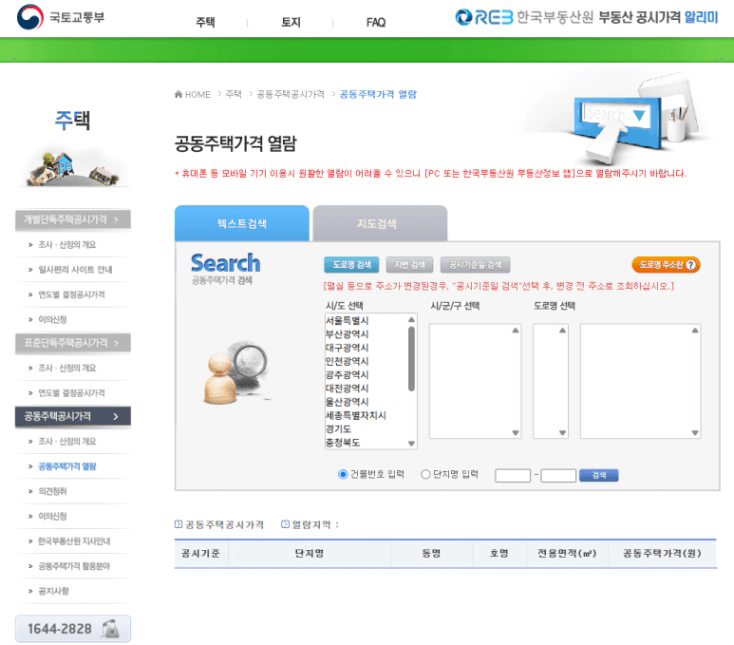Select 울산광역시 in the 시/도 list

347,402
